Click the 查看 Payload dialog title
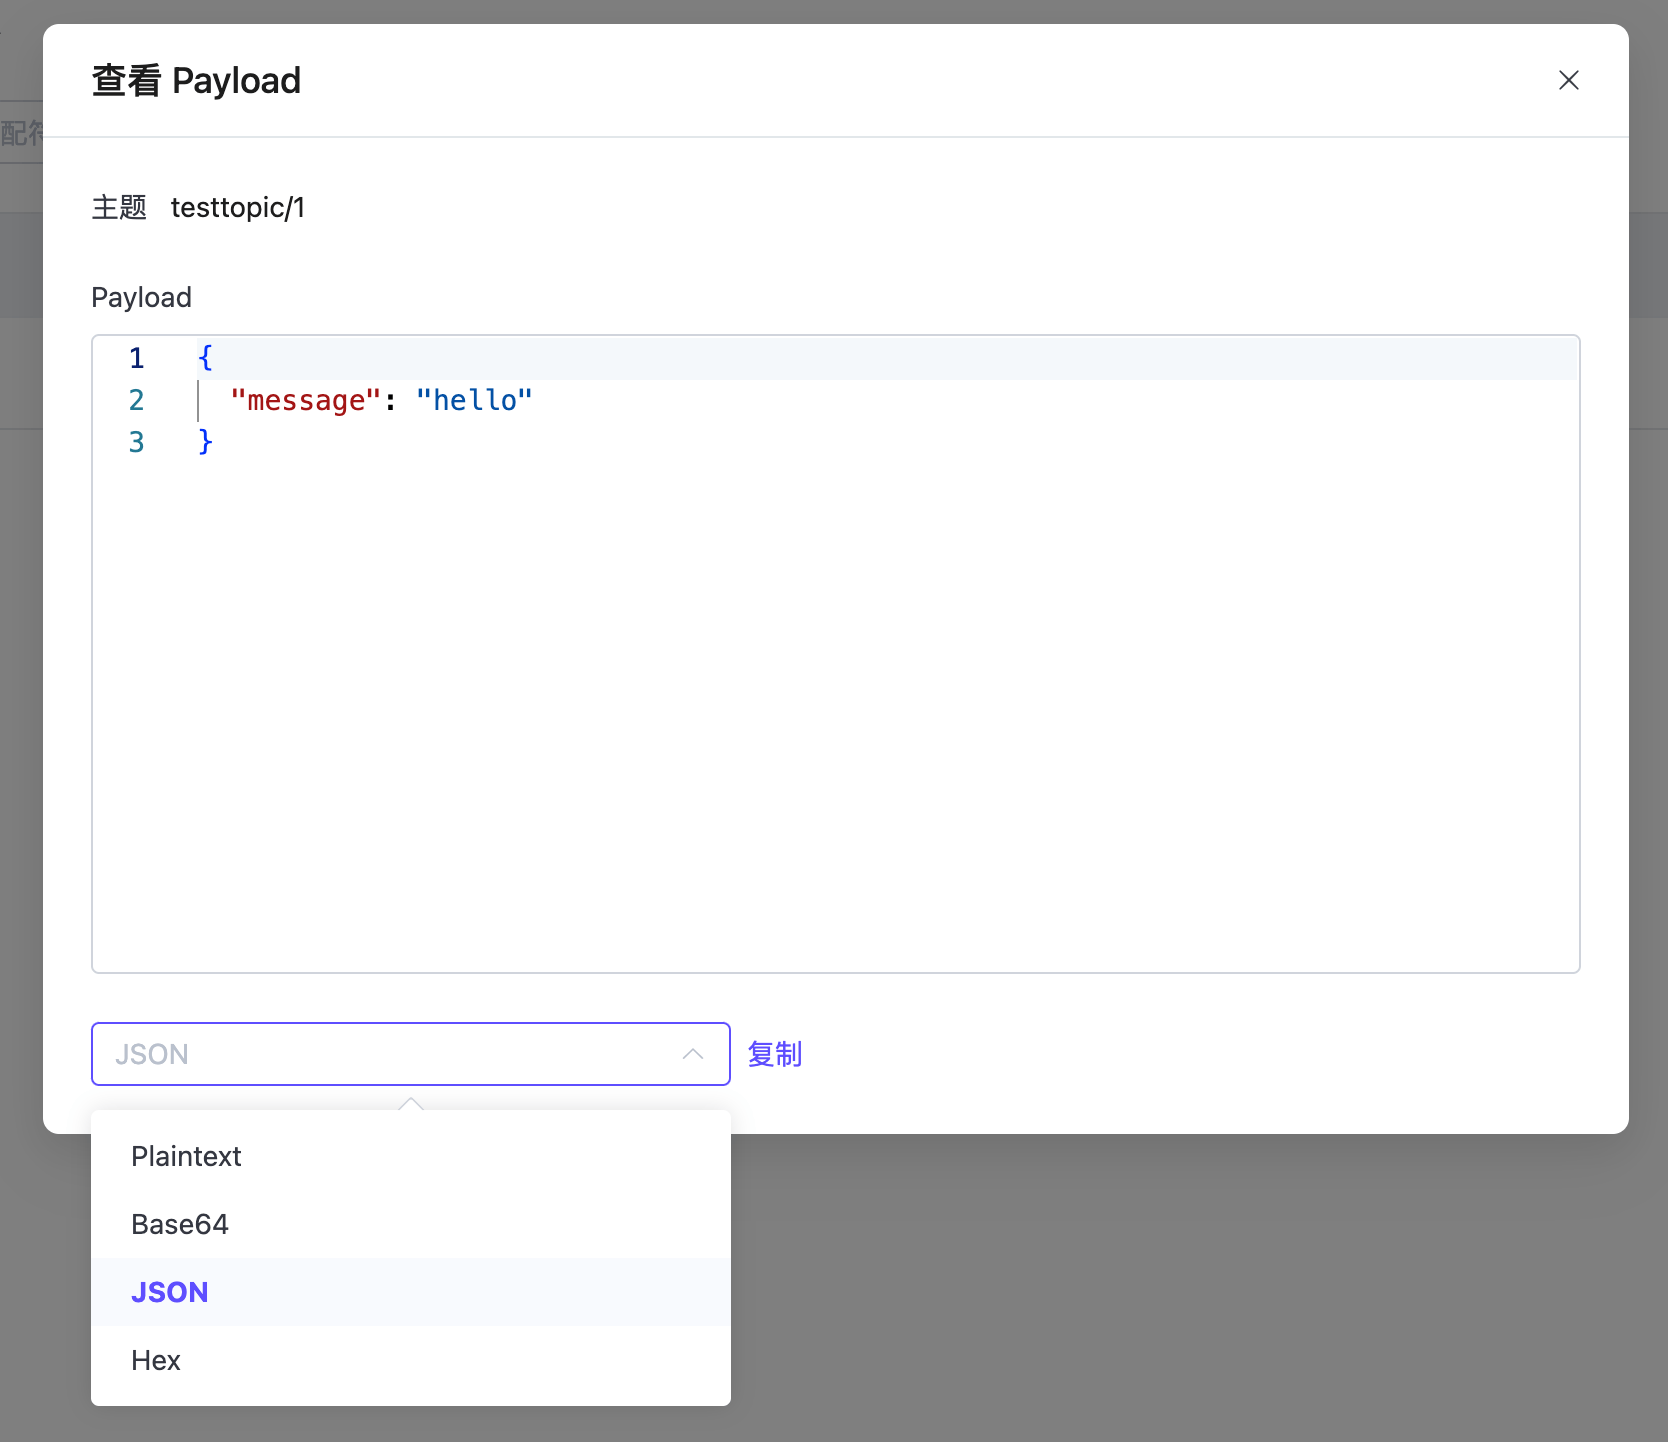Image resolution: width=1668 pixels, height=1442 pixels. (x=196, y=80)
